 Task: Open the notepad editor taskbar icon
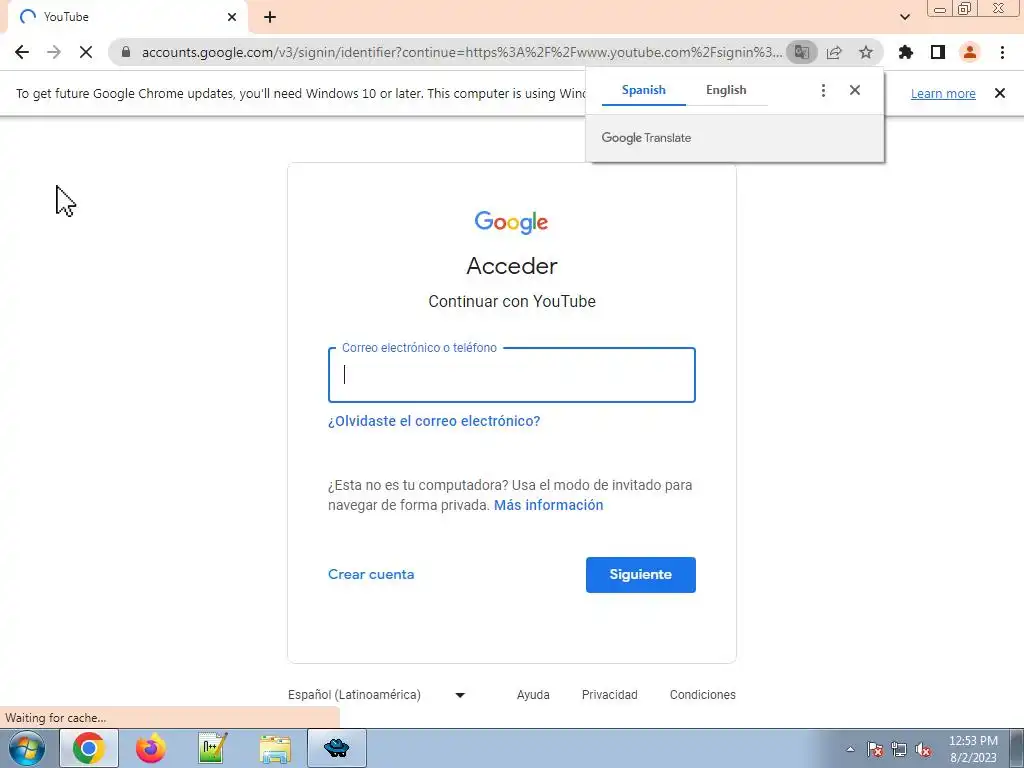(x=212, y=748)
